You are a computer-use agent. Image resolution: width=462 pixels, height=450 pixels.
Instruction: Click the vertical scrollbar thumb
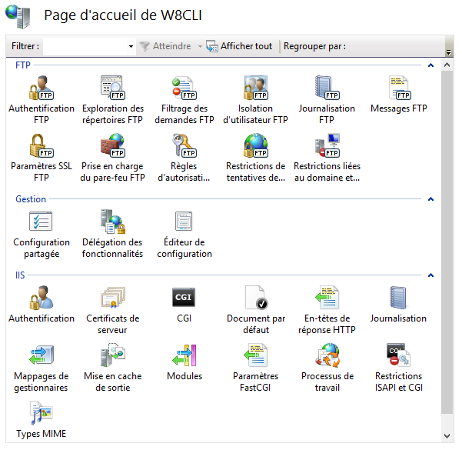coord(447,243)
